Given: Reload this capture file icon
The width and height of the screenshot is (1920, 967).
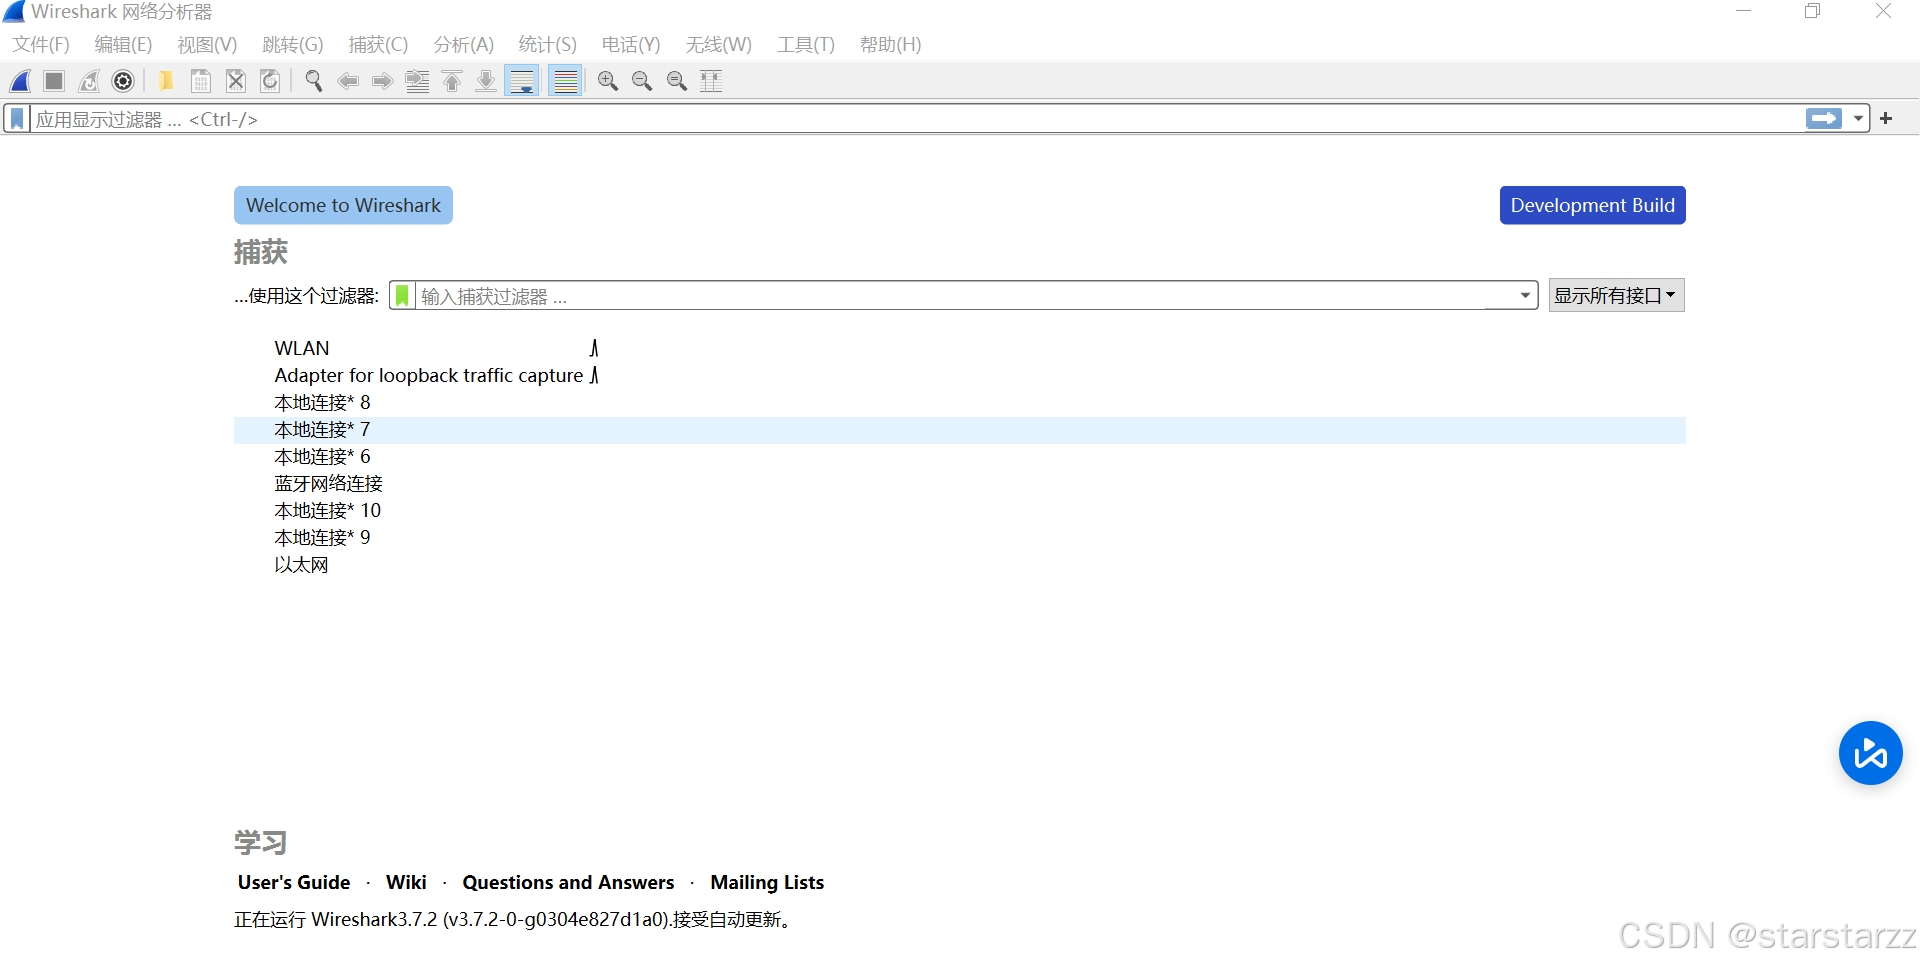Looking at the screenshot, I should [x=270, y=81].
